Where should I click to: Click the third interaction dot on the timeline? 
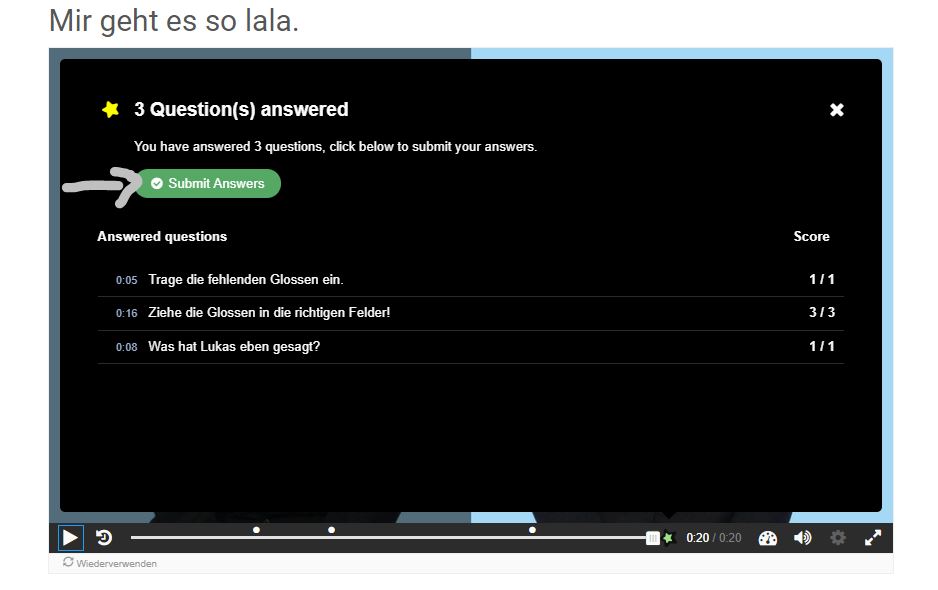click(532, 530)
